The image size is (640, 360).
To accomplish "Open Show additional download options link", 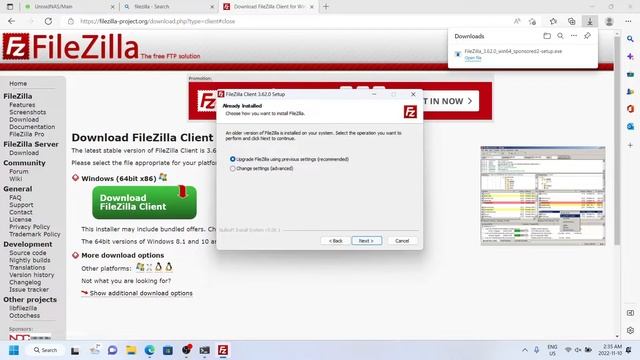I will [141, 293].
